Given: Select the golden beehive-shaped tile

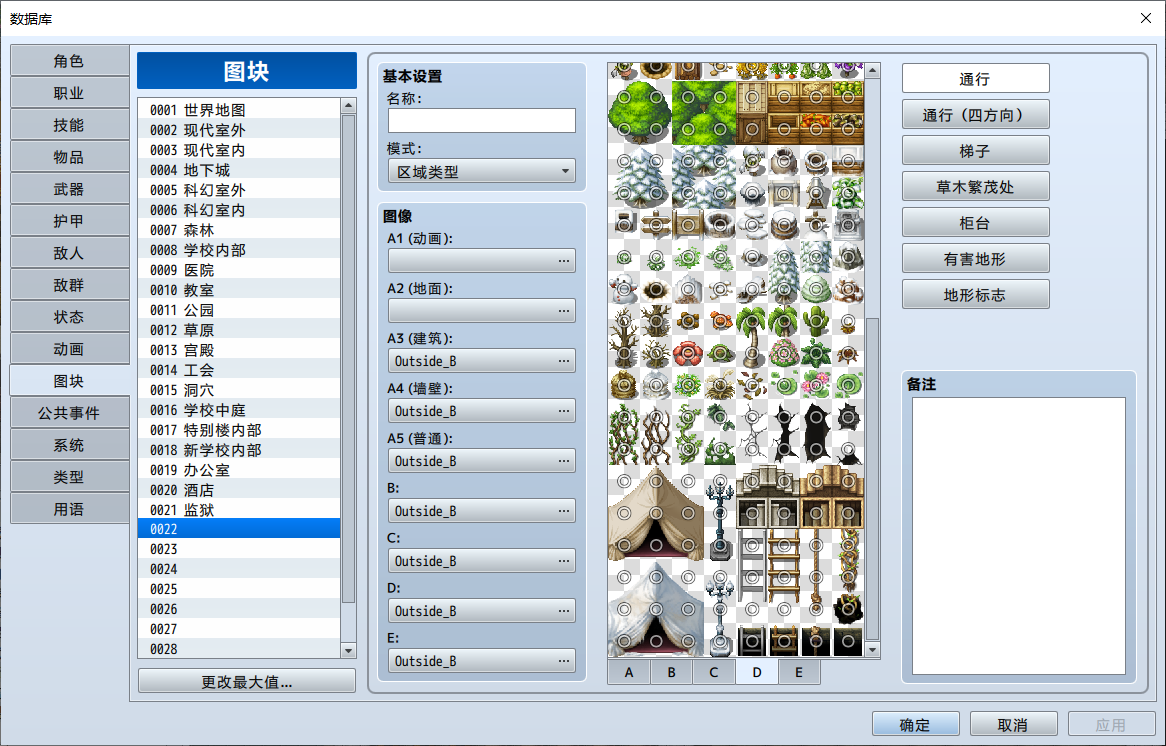Looking at the screenshot, I should [x=624, y=385].
